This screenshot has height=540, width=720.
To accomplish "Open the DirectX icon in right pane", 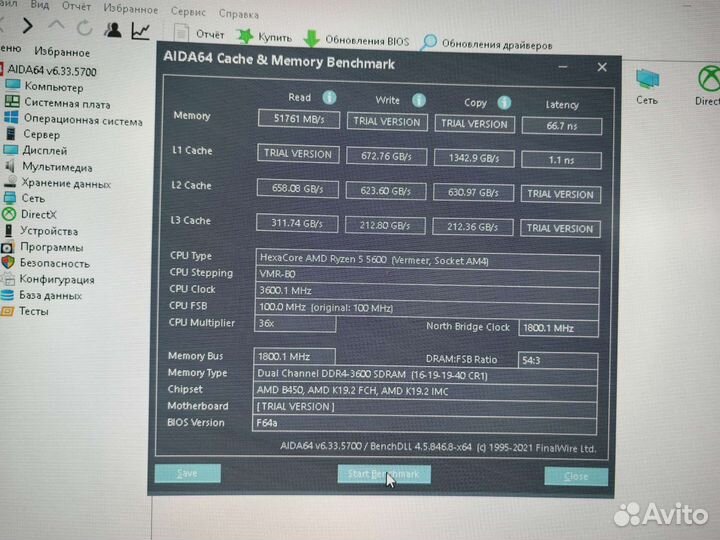I will coord(708,85).
